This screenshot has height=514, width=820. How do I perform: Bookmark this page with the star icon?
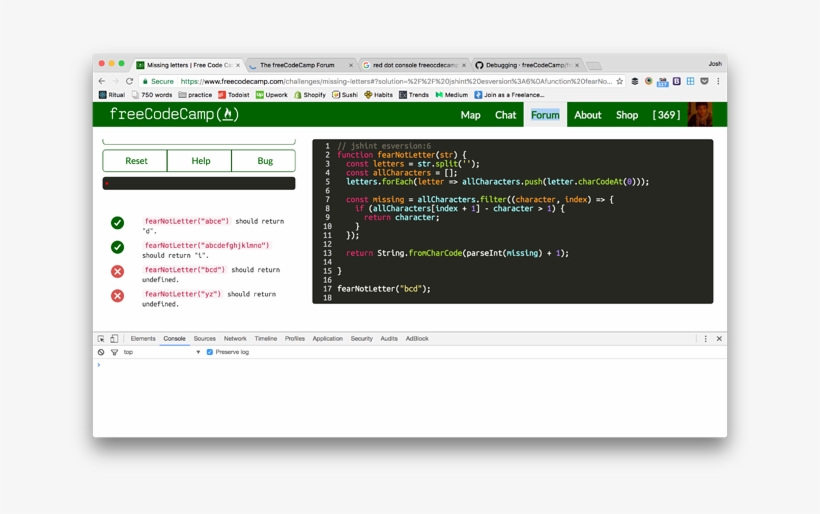click(620, 81)
